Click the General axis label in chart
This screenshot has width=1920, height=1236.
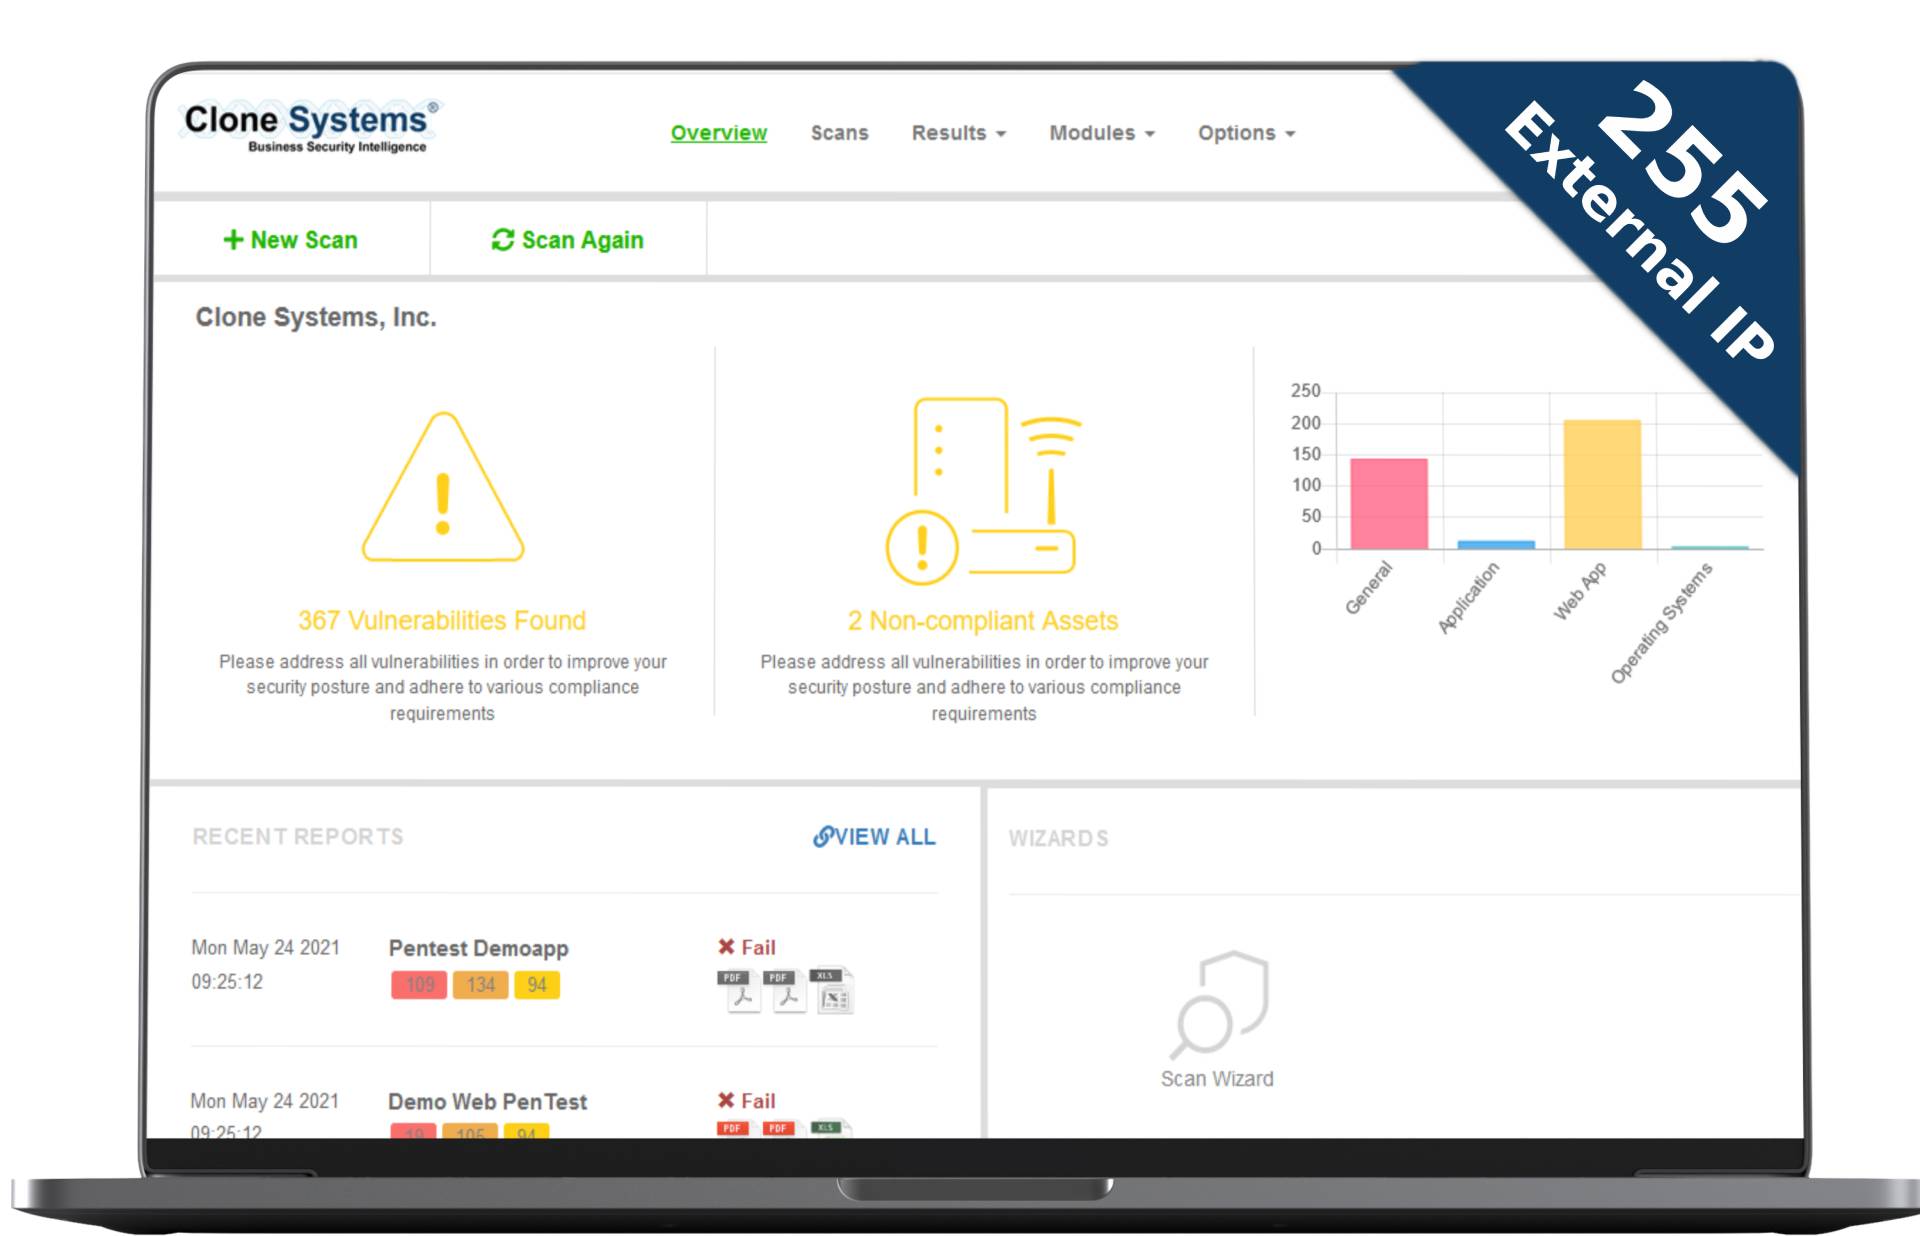(x=1368, y=588)
